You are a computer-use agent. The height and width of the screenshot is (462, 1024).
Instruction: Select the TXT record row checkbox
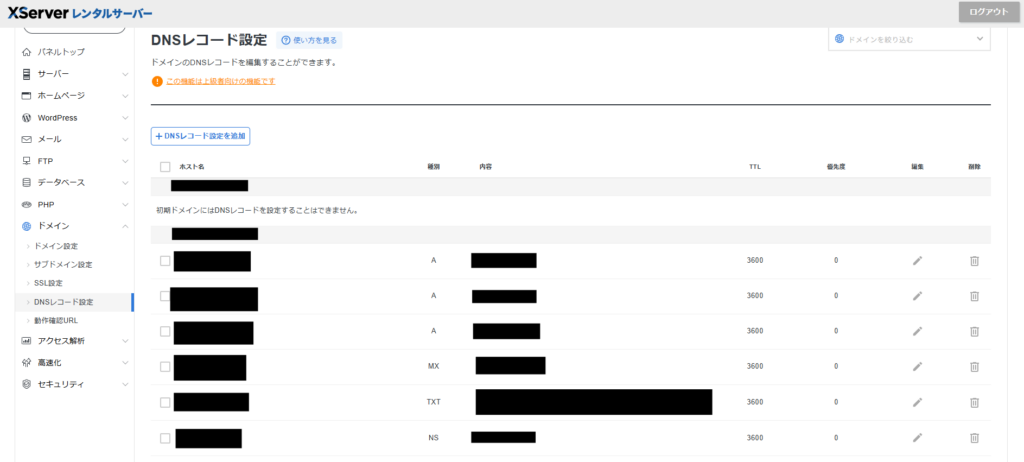(x=165, y=402)
